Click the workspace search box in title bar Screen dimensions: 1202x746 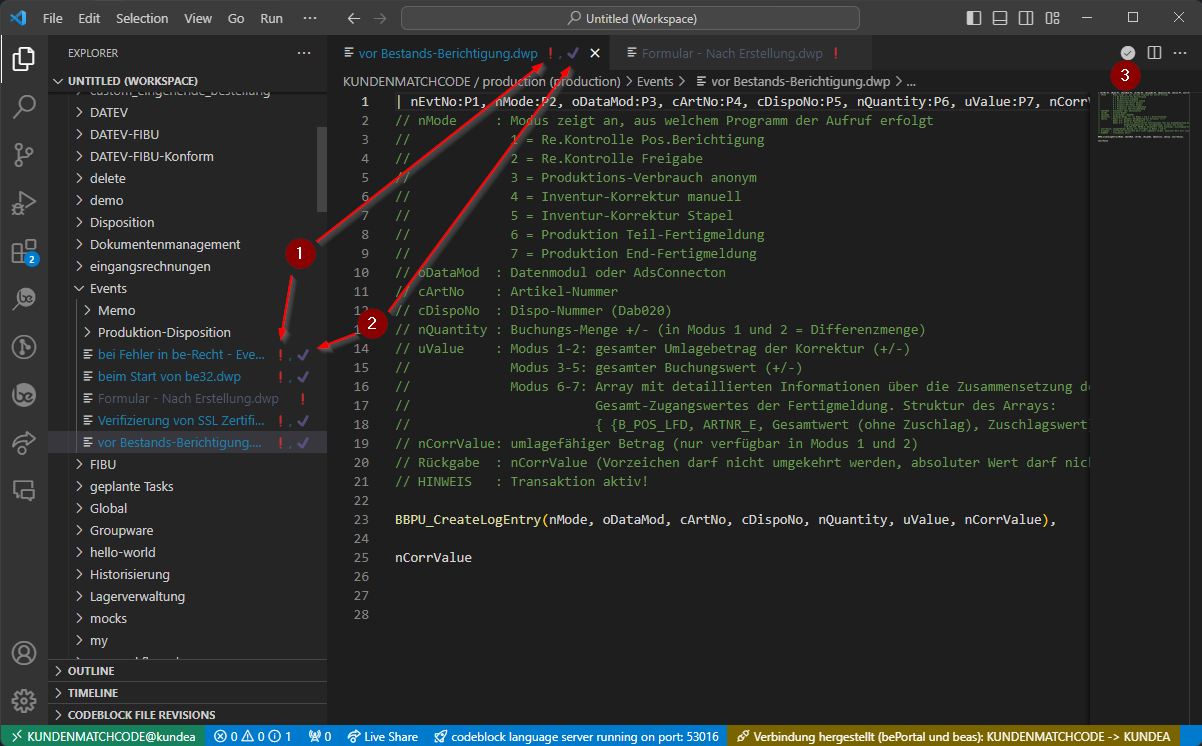(x=631, y=18)
